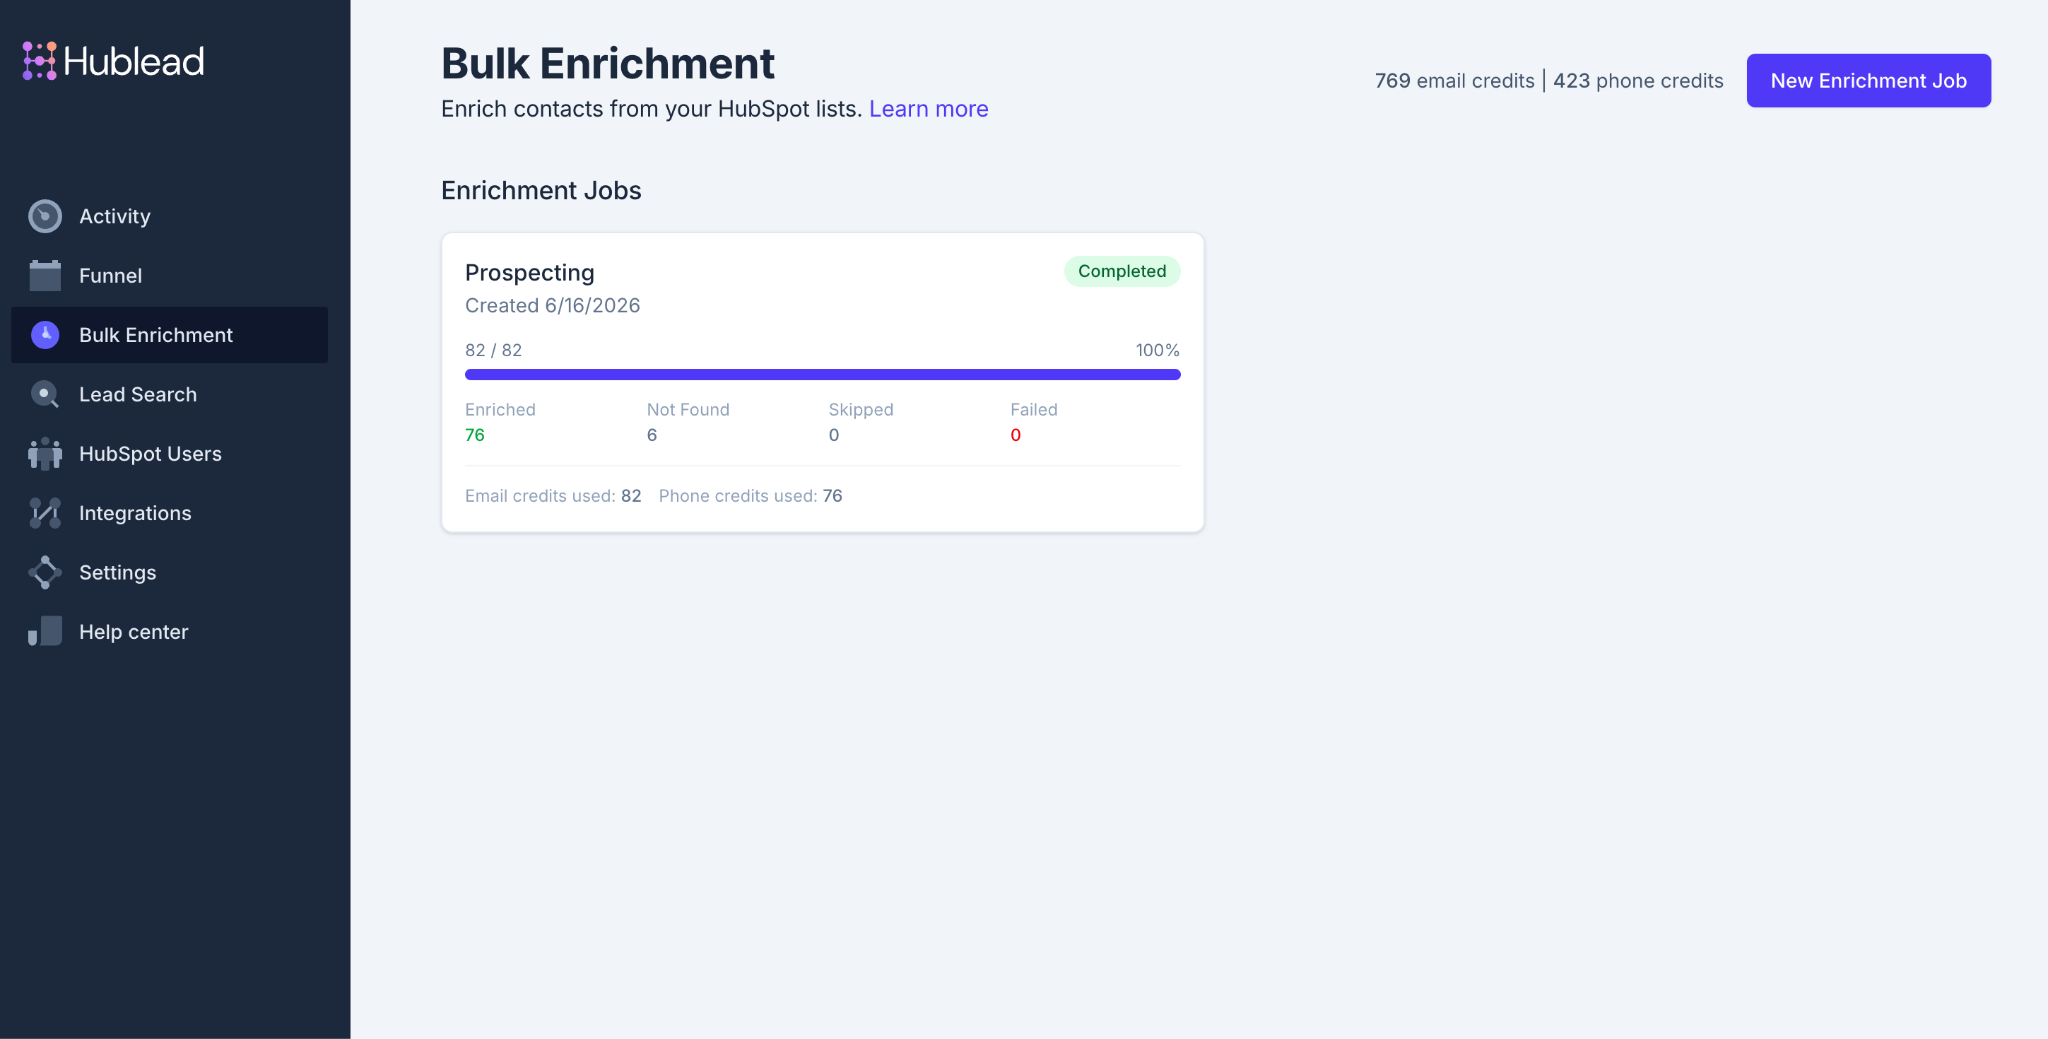This screenshot has width=2048, height=1039.
Task: Click the Enrichment Jobs heading
Action: pos(541,190)
